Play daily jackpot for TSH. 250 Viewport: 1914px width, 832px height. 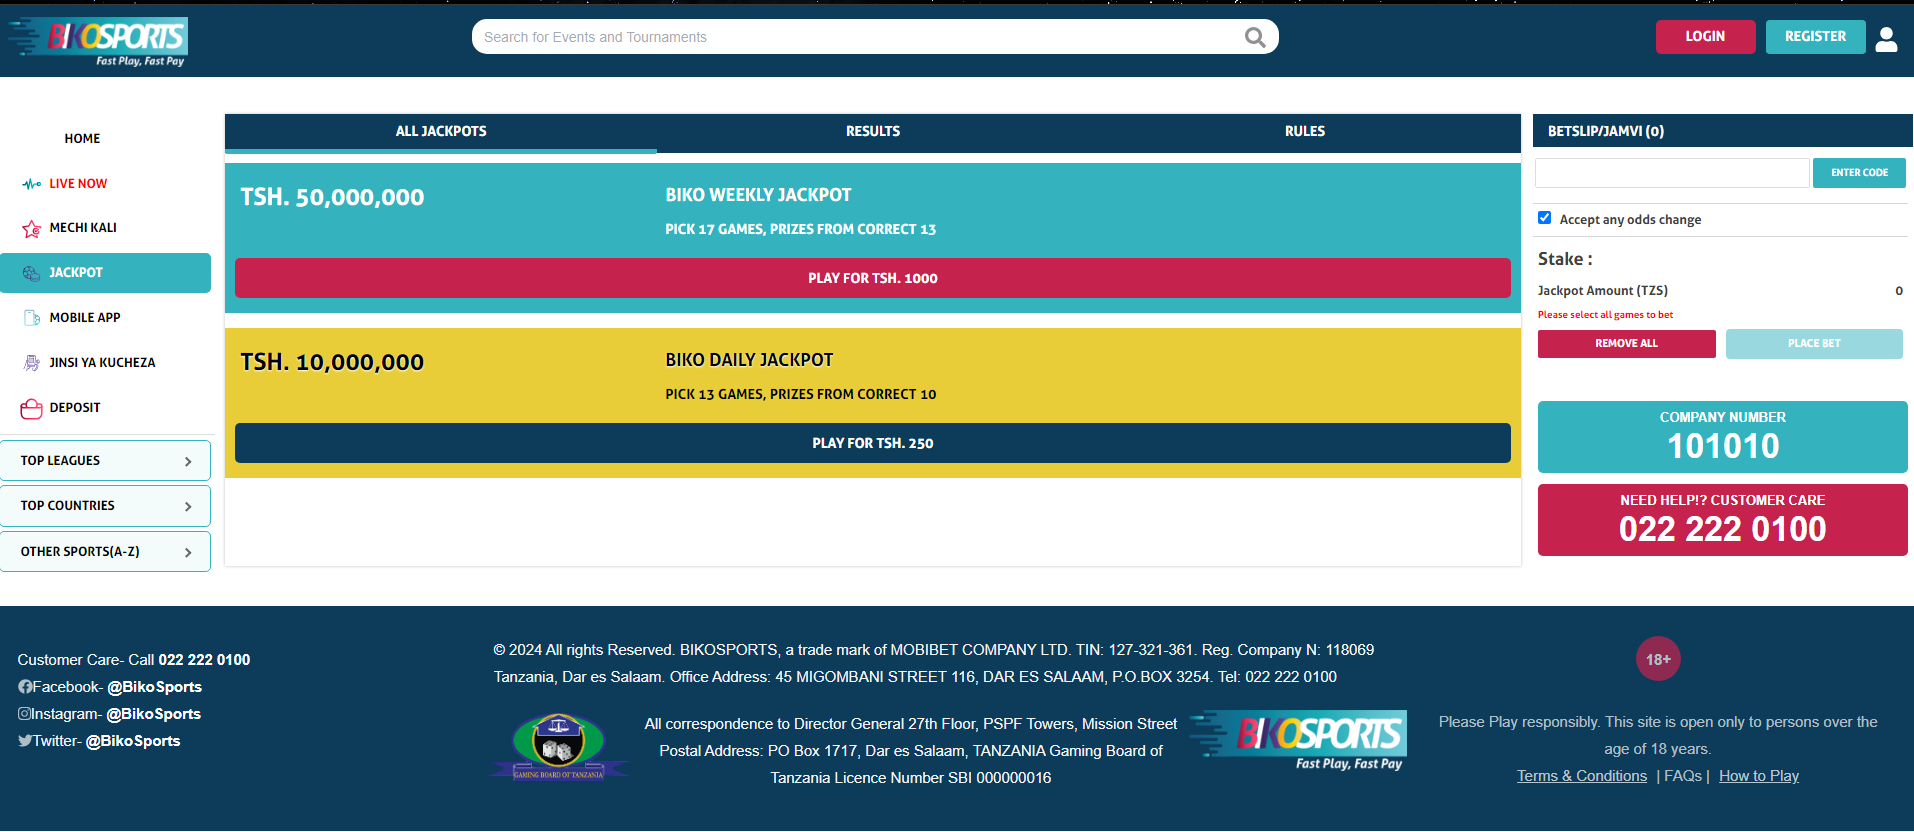coord(873,443)
